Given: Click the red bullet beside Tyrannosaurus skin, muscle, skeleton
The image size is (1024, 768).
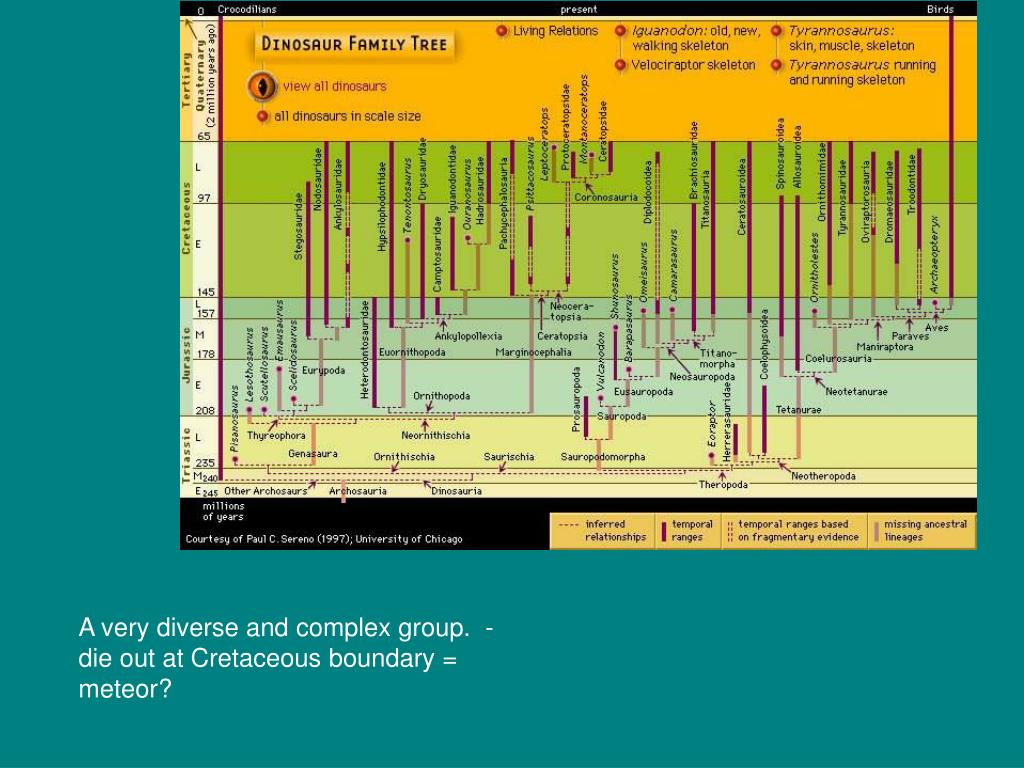Looking at the screenshot, I should tap(776, 31).
